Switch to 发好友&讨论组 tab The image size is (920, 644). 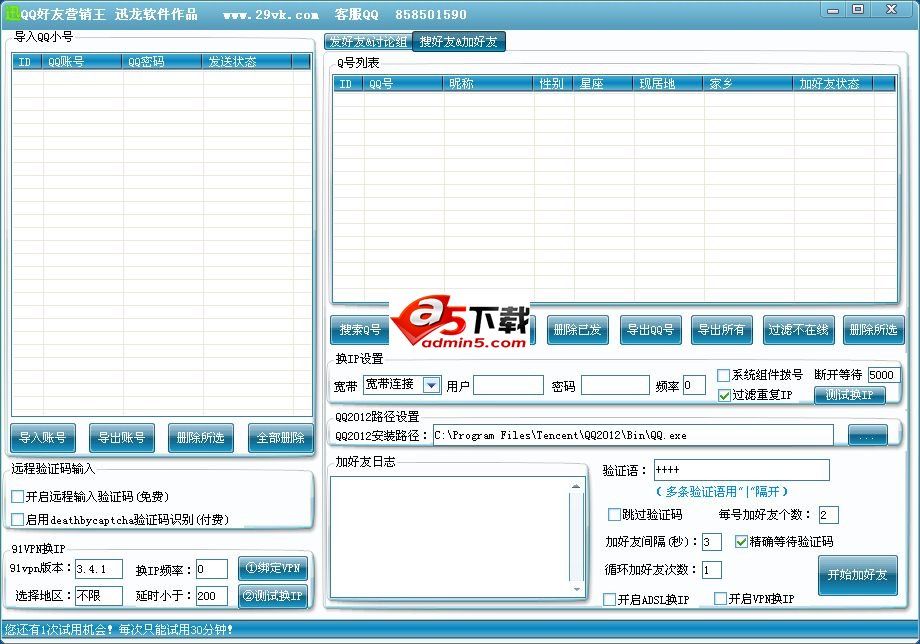(x=368, y=42)
